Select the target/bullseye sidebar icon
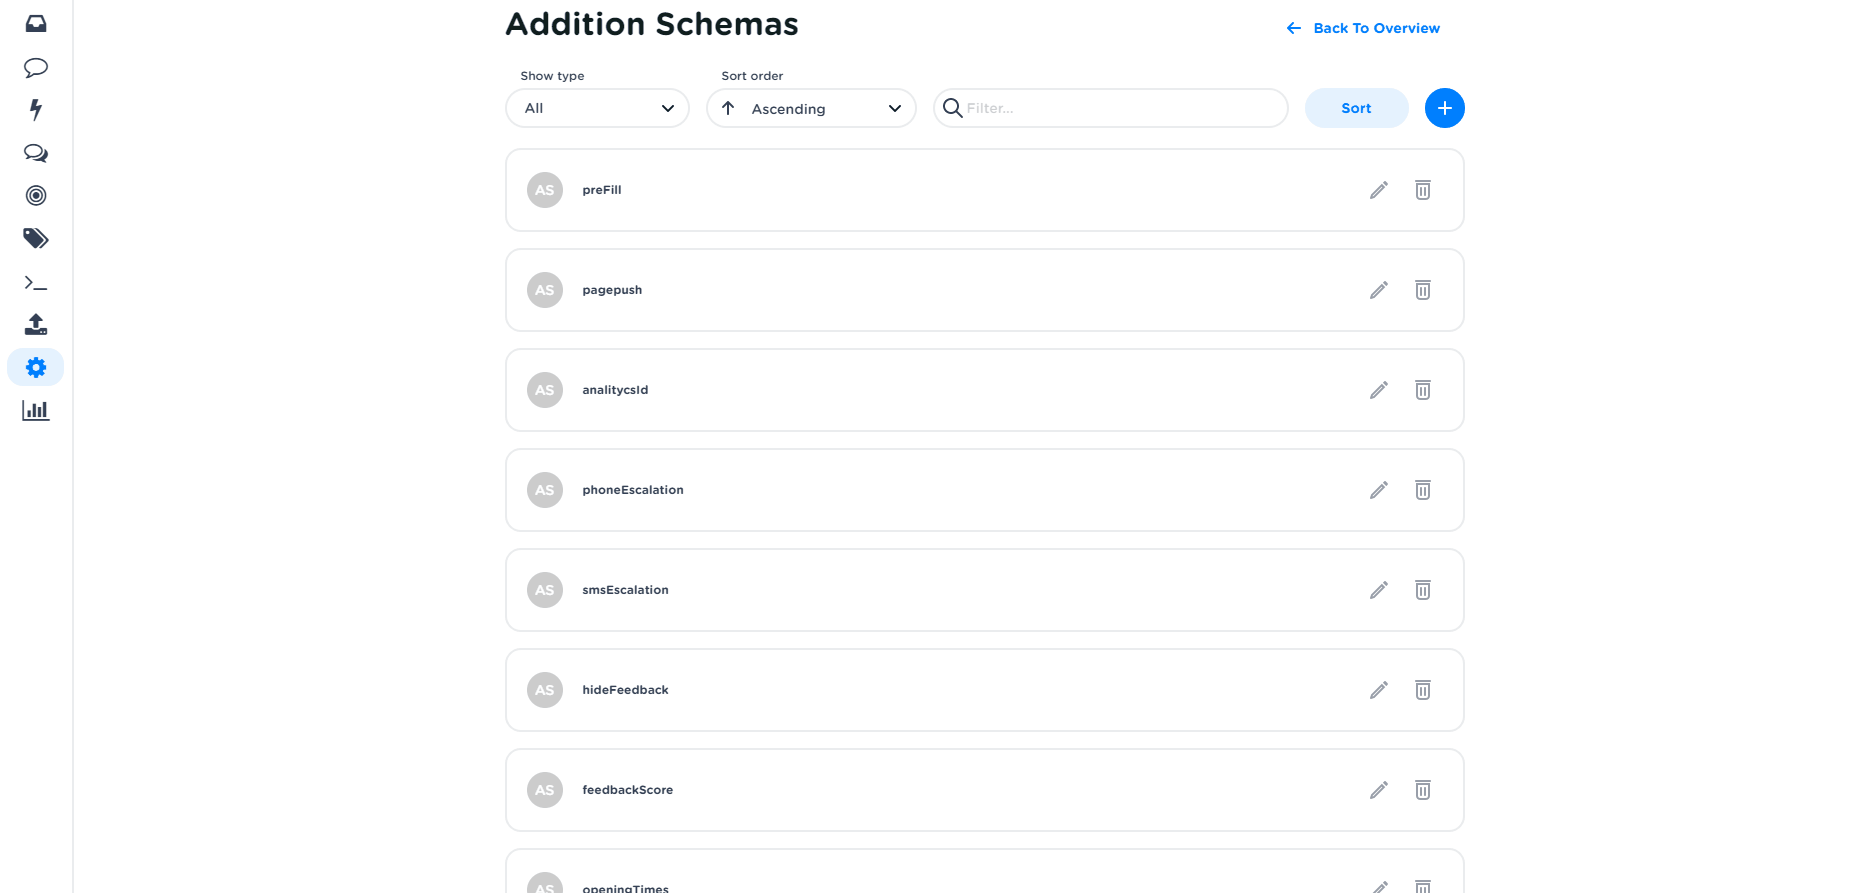 click(x=35, y=196)
